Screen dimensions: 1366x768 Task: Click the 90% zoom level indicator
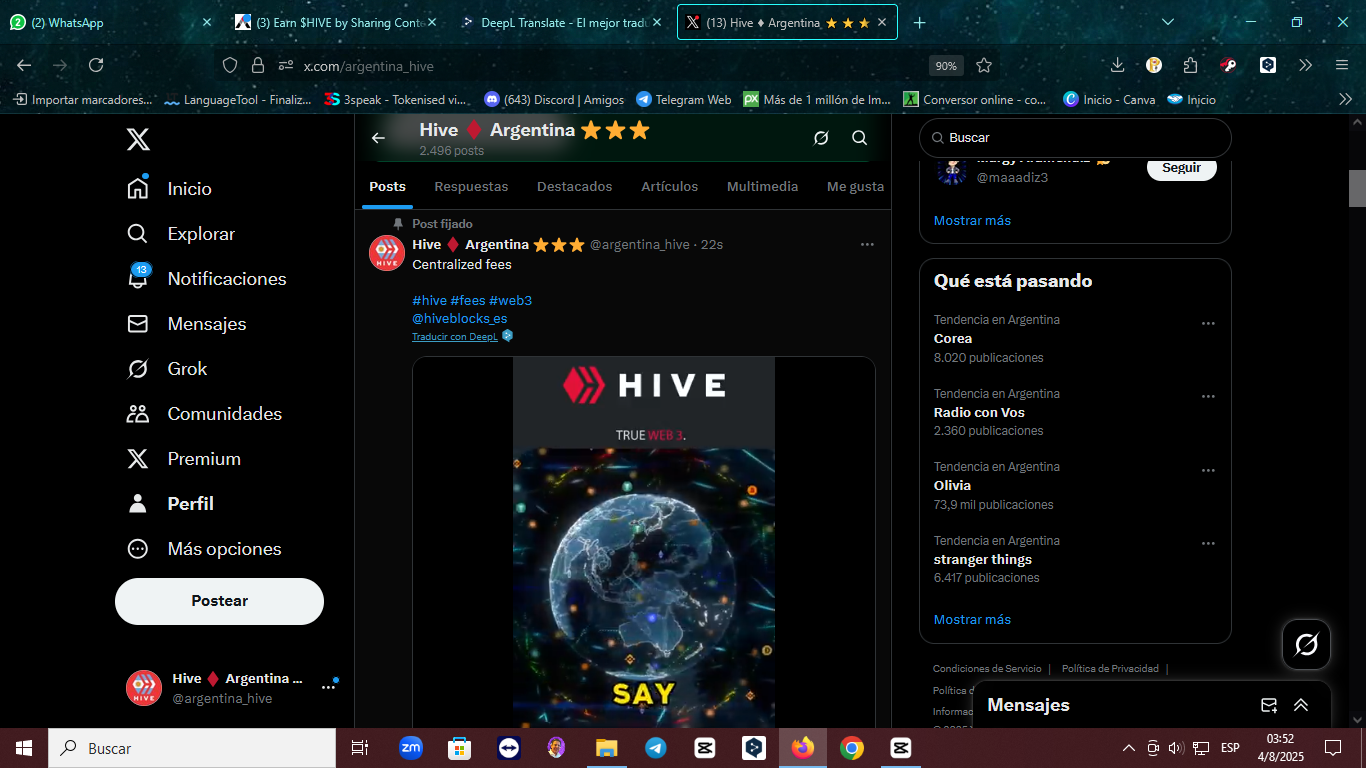[x=945, y=66]
